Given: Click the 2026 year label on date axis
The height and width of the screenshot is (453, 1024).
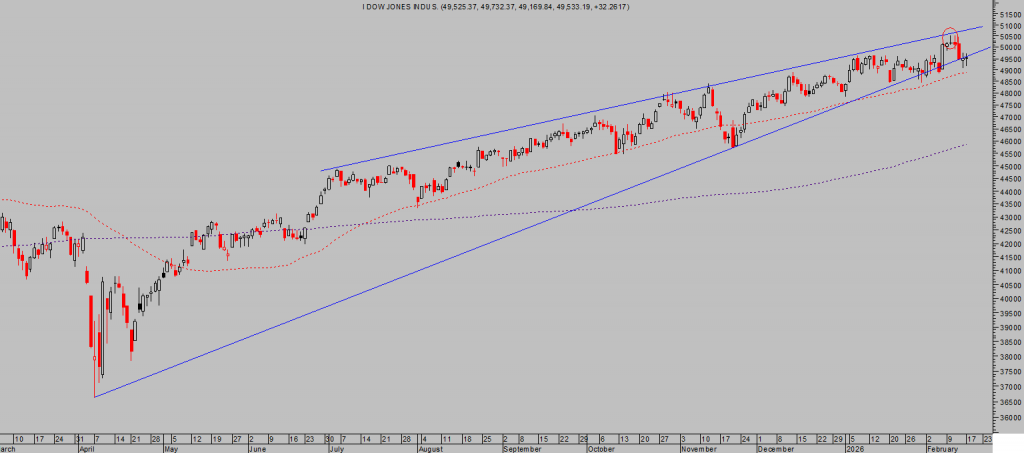Looking at the screenshot, I should click(846, 449).
